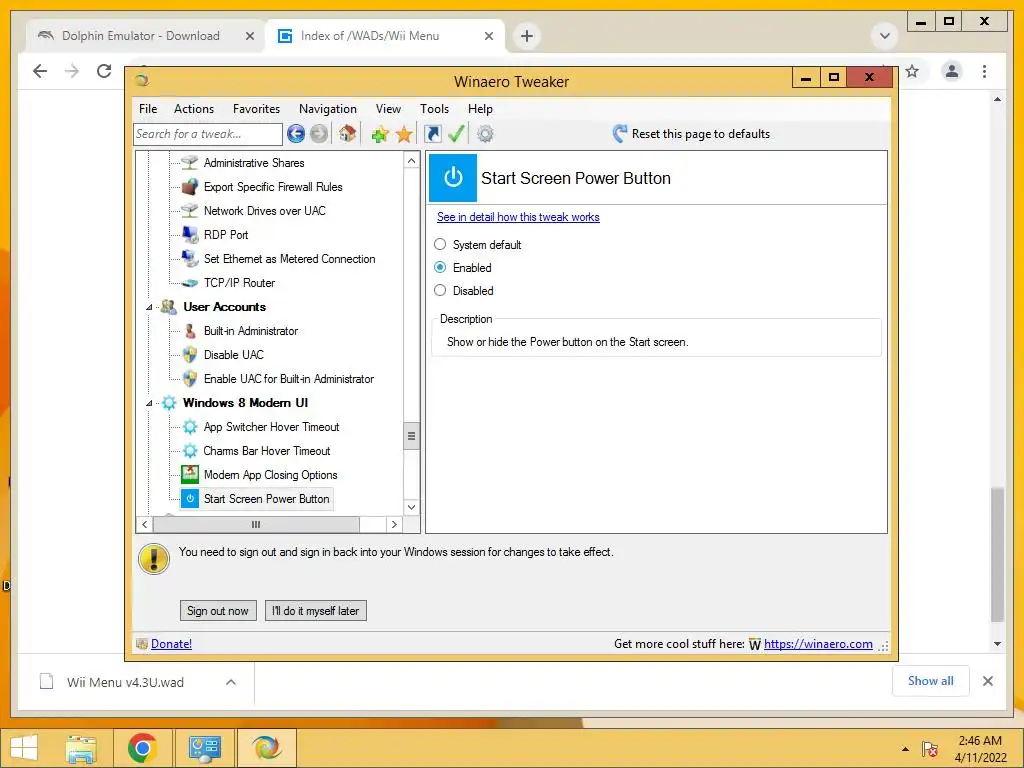Add this tweak to favorites with green plus star
The height and width of the screenshot is (768, 1024).
(379, 135)
